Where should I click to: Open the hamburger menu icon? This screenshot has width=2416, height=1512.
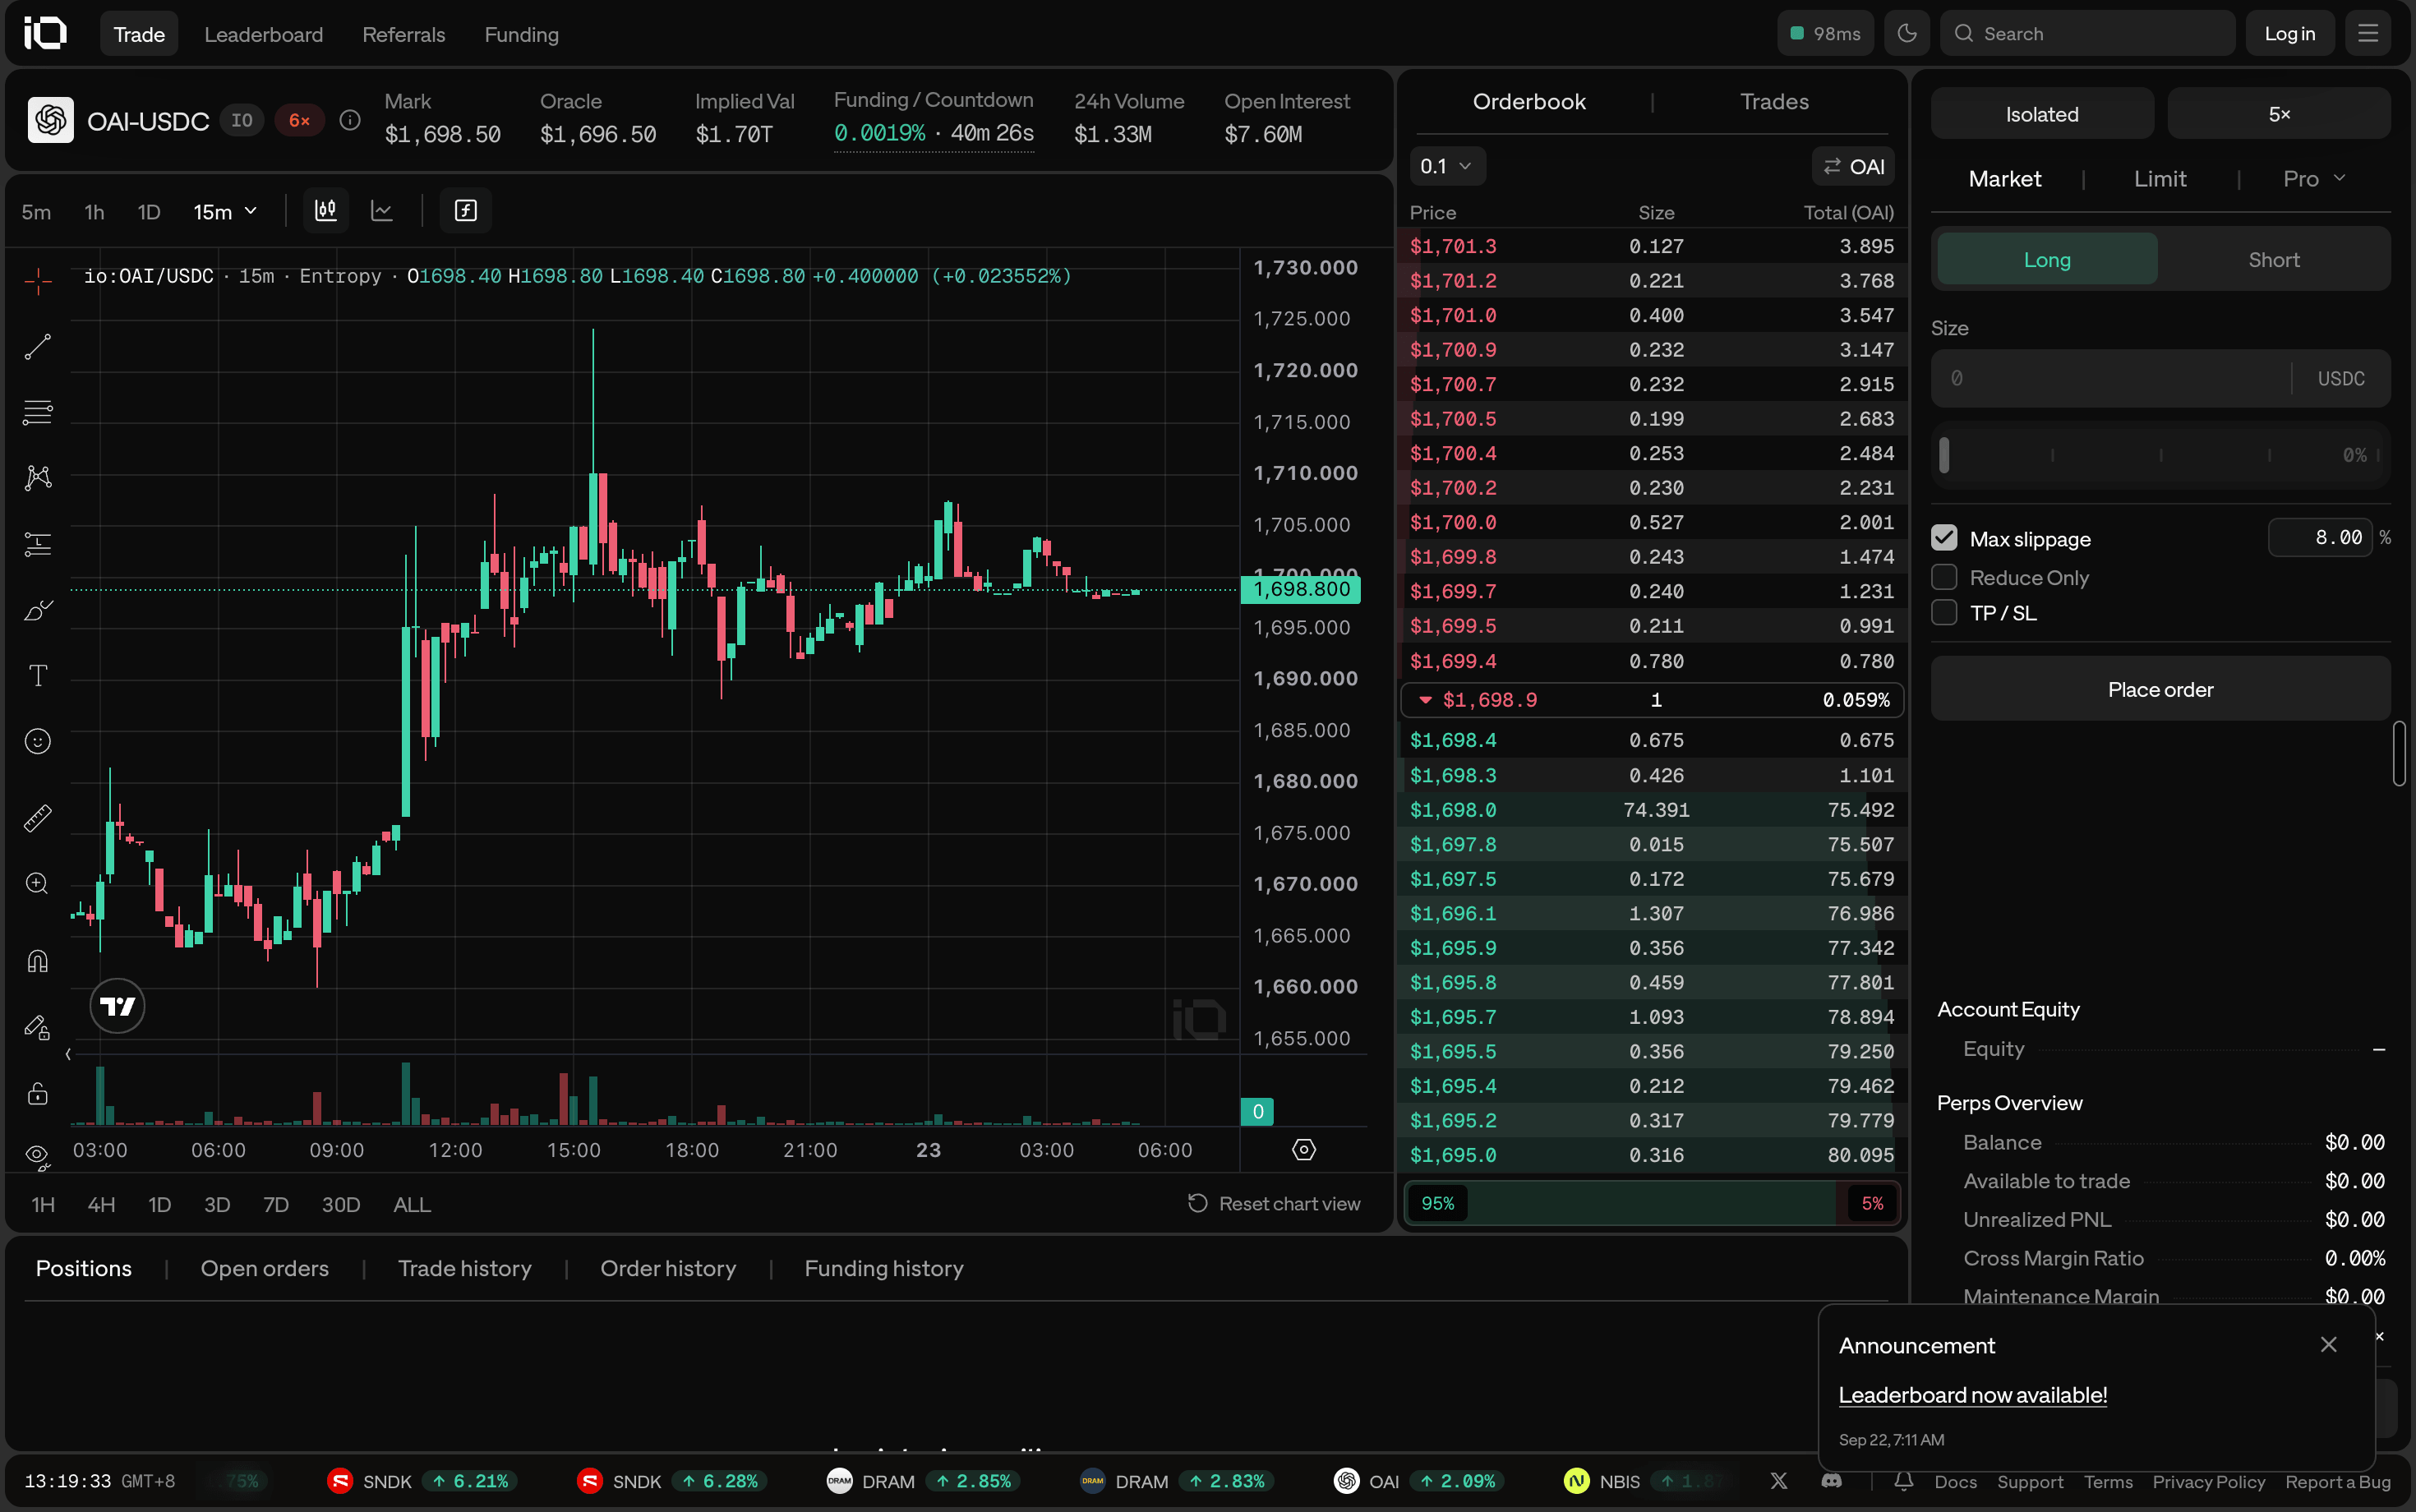(2368, 34)
